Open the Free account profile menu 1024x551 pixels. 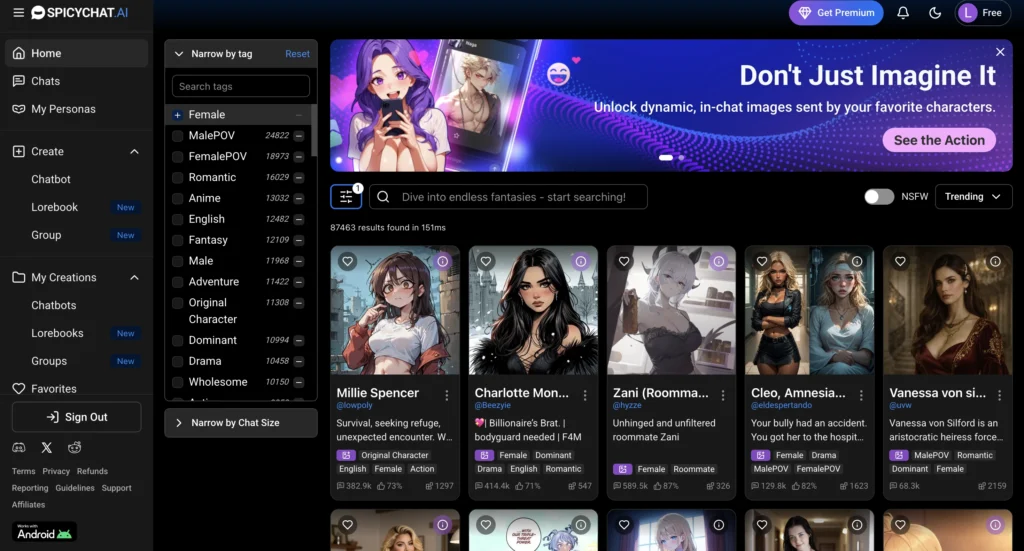[x=982, y=12]
